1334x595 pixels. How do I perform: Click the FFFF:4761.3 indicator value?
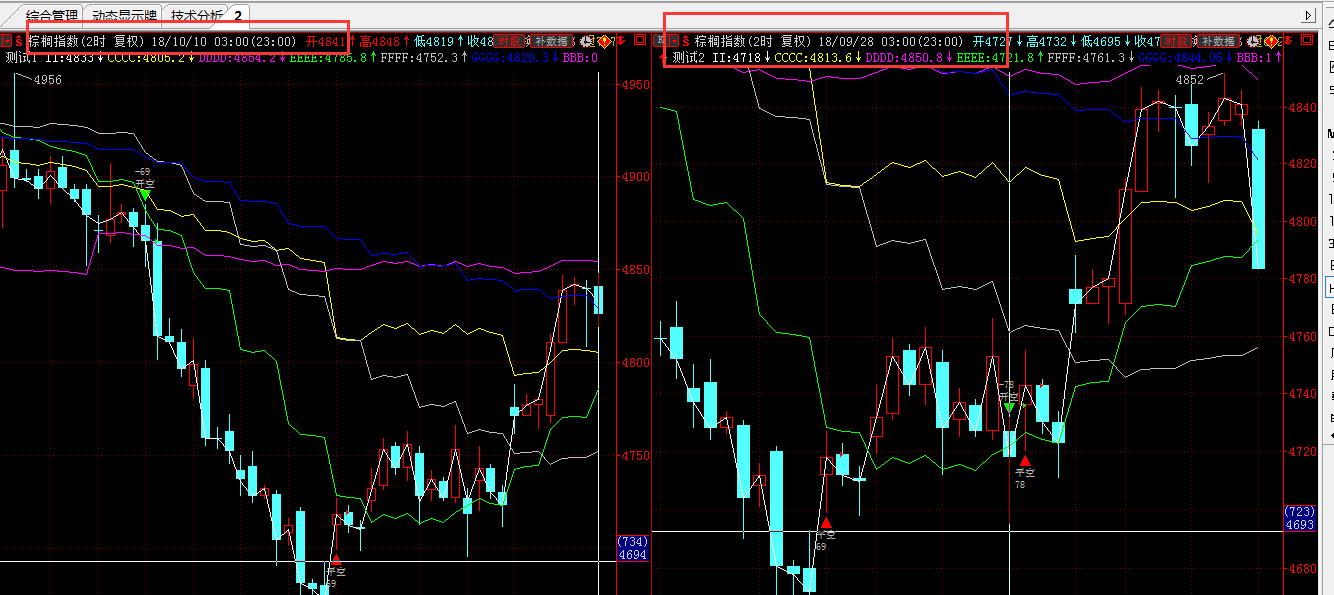1087,58
